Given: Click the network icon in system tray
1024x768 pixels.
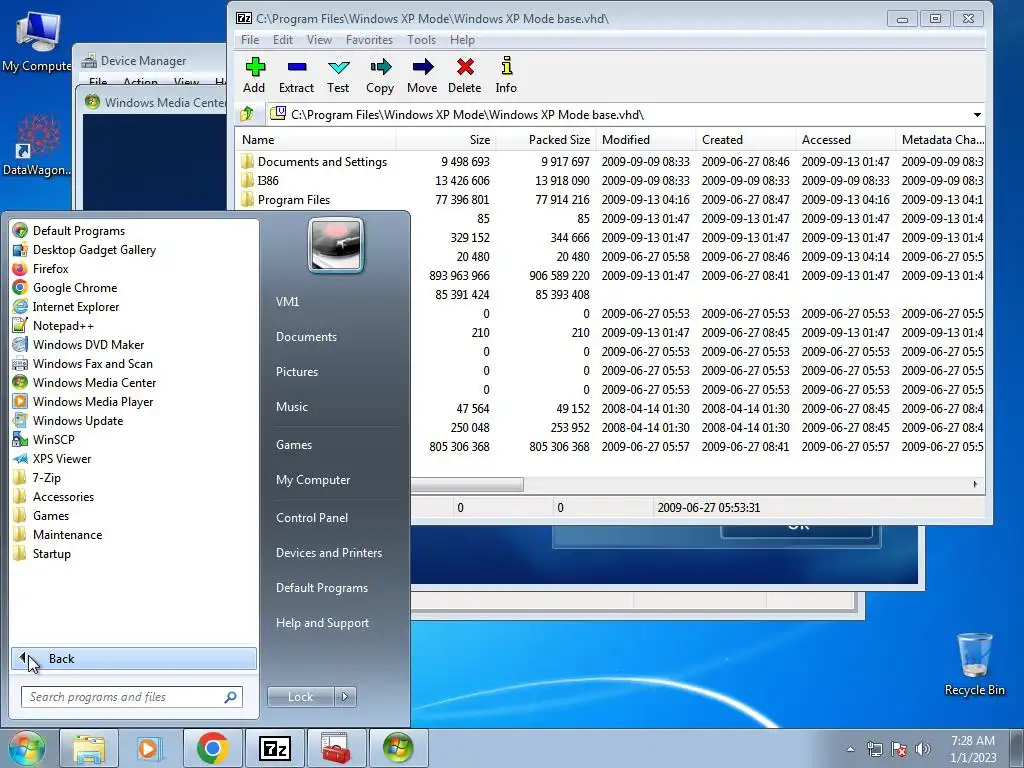Looking at the screenshot, I should (x=874, y=749).
